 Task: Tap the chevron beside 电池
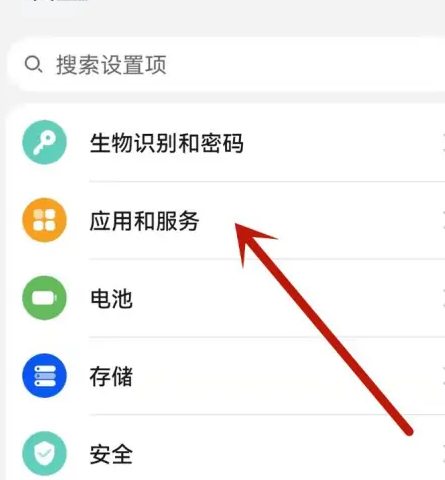pos(443,298)
